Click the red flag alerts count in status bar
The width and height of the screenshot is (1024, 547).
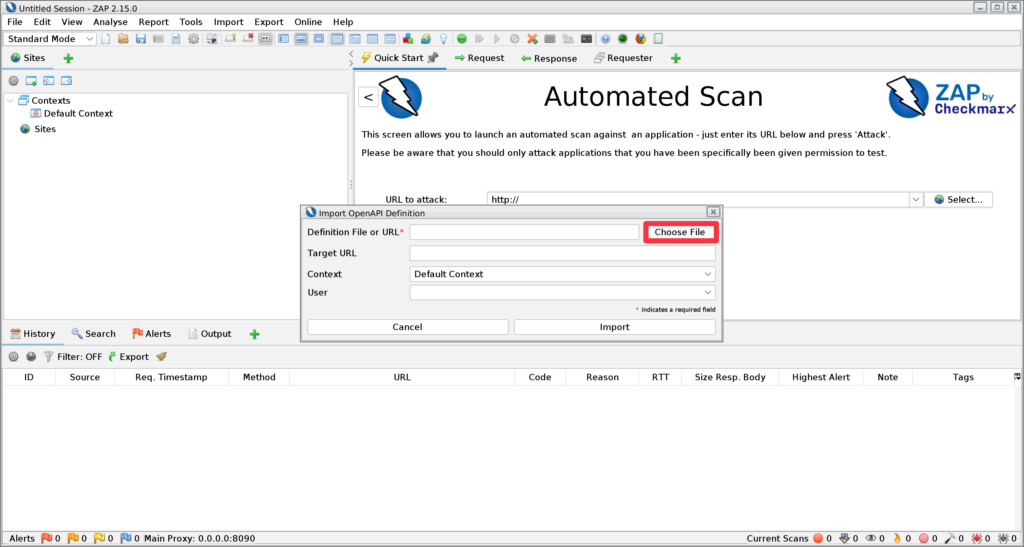pyautogui.click(x=50, y=539)
